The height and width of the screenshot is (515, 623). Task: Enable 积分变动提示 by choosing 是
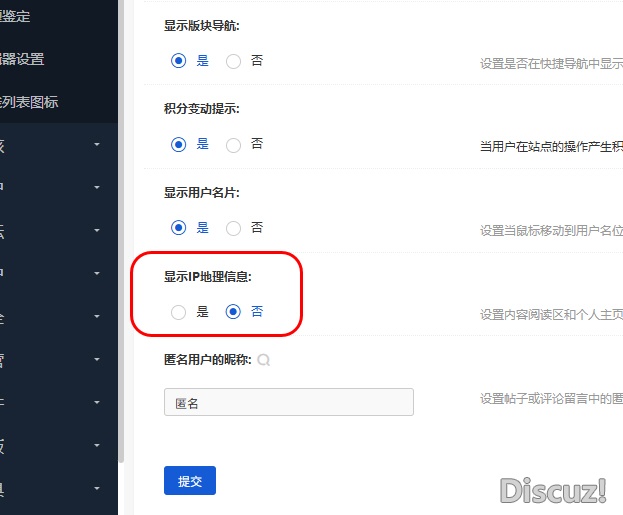click(179, 145)
